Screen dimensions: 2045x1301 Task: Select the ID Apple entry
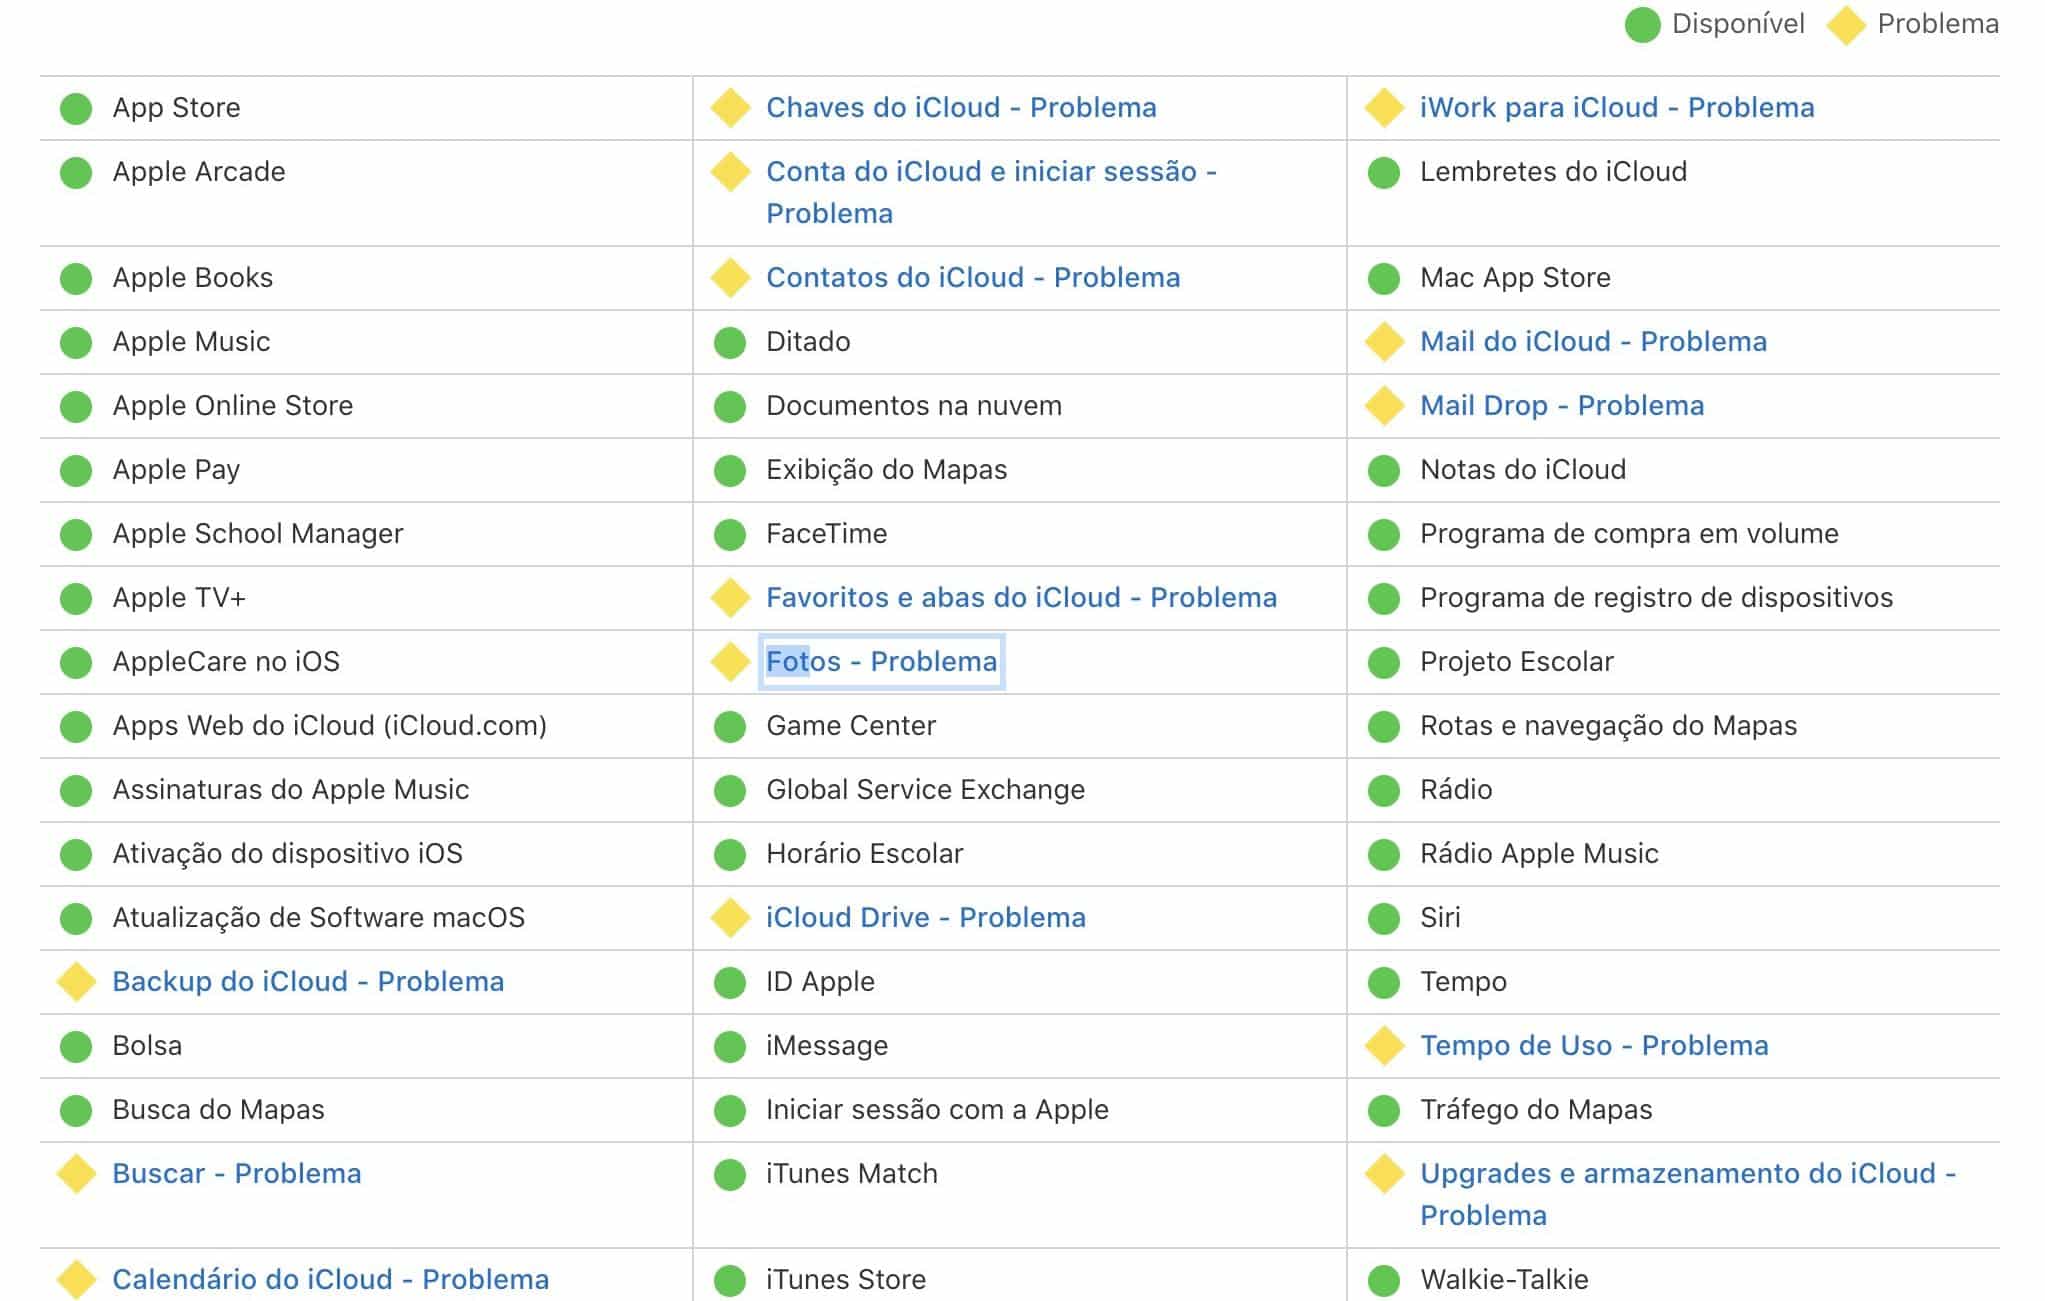(821, 982)
